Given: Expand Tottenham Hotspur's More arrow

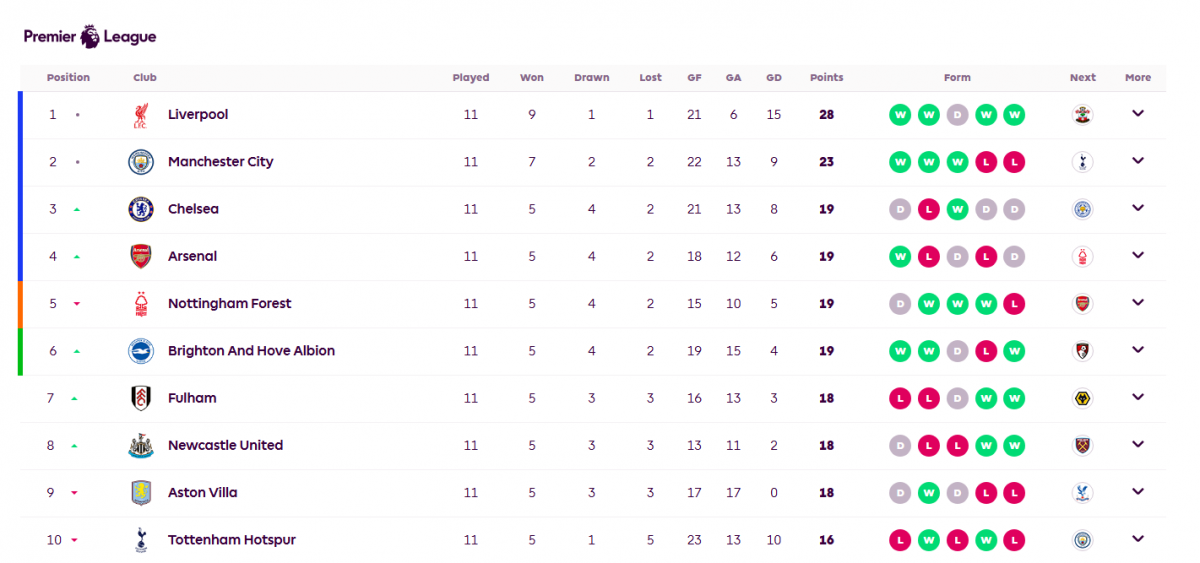Looking at the screenshot, I should 1137,539.
